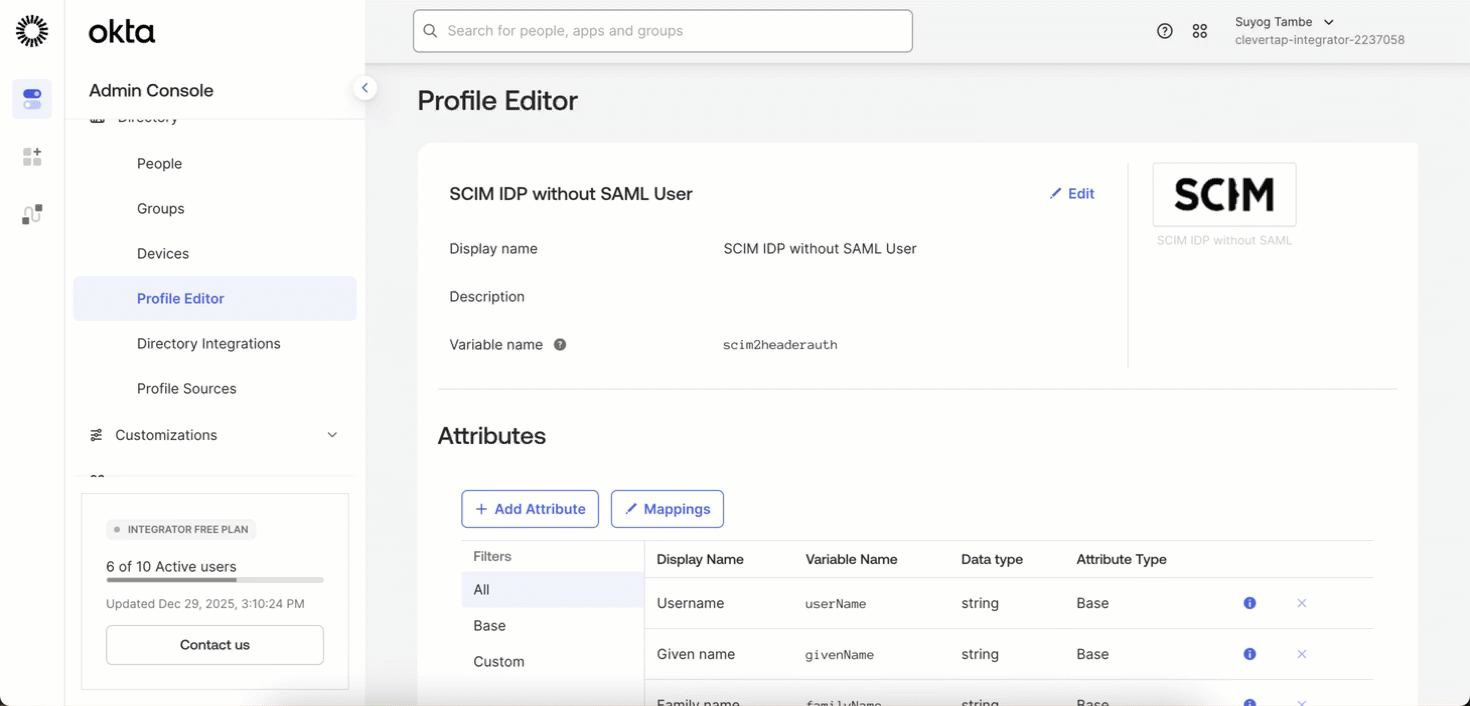Screen dimensions: 1470x706
Task: Click the Okta spinner logo top left
Action: (31, 30)
